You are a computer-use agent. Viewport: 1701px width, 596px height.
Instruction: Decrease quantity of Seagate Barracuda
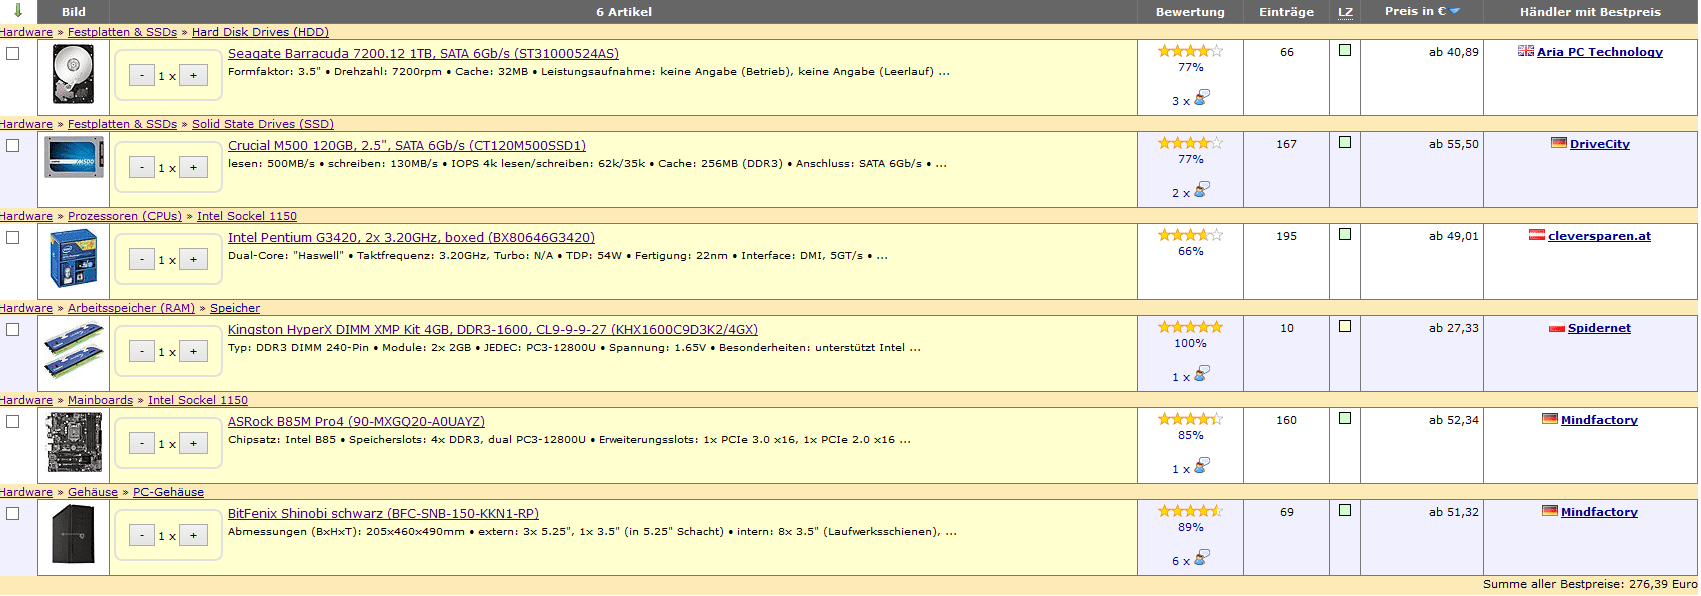pyautogui.click(x=142, y=75)
